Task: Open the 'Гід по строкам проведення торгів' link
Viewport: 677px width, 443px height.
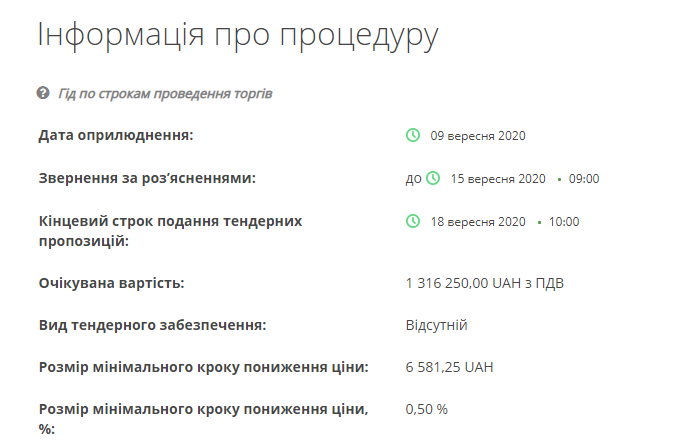Action: click(x=165, y=93)
